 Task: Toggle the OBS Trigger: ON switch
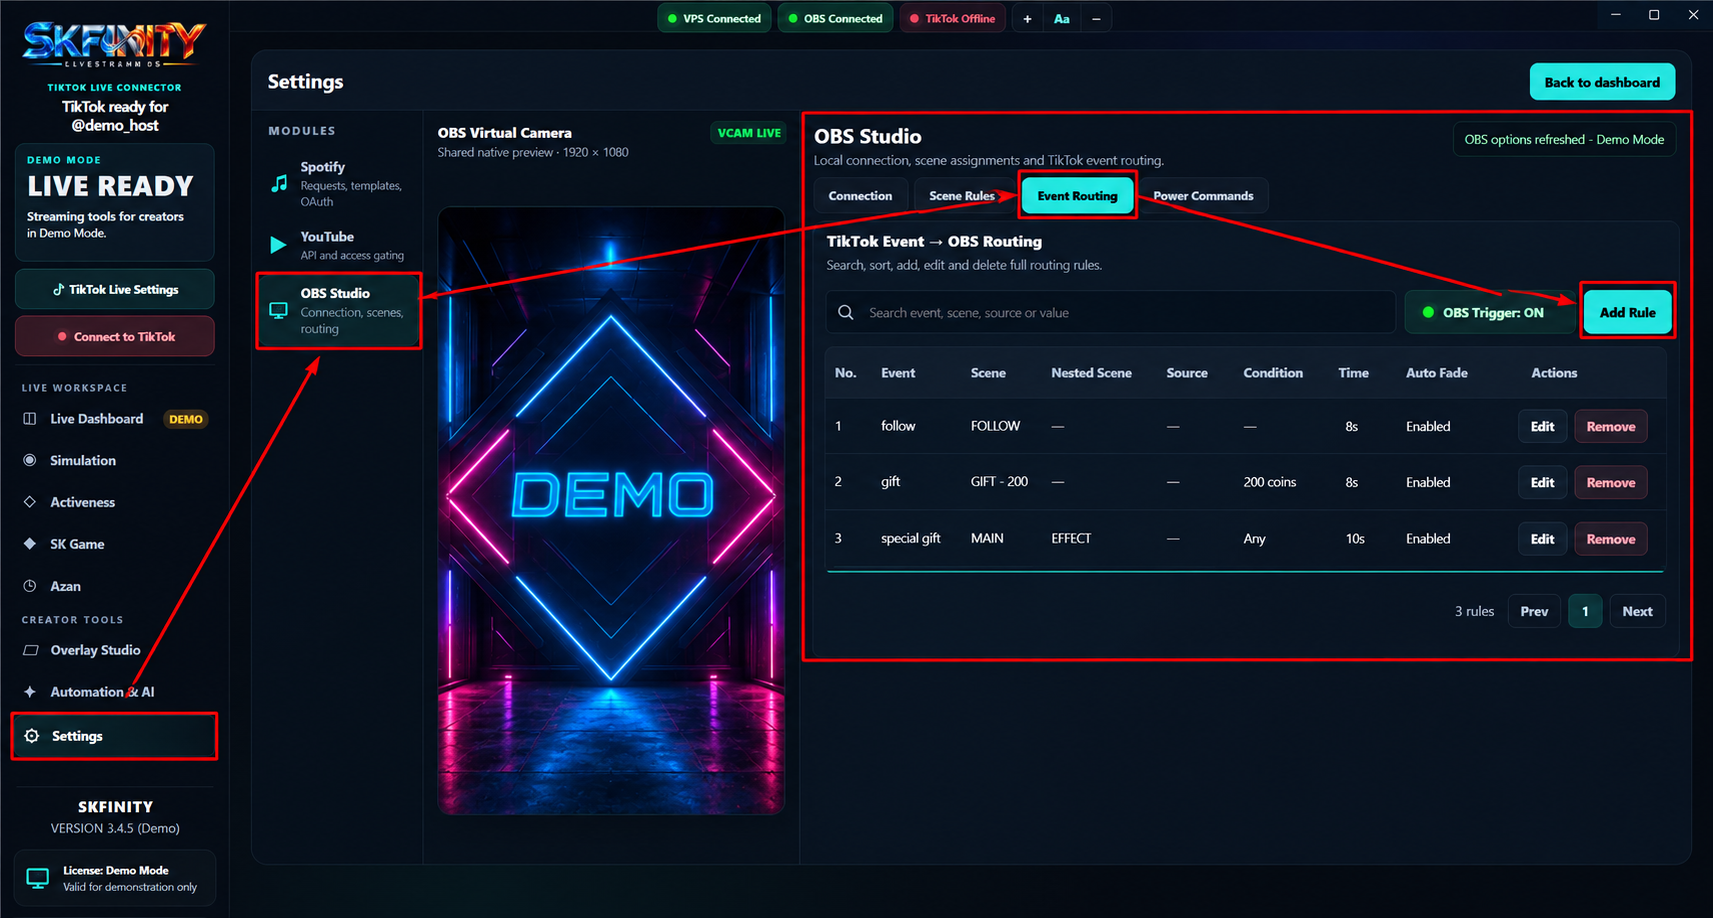[1489, 312]
